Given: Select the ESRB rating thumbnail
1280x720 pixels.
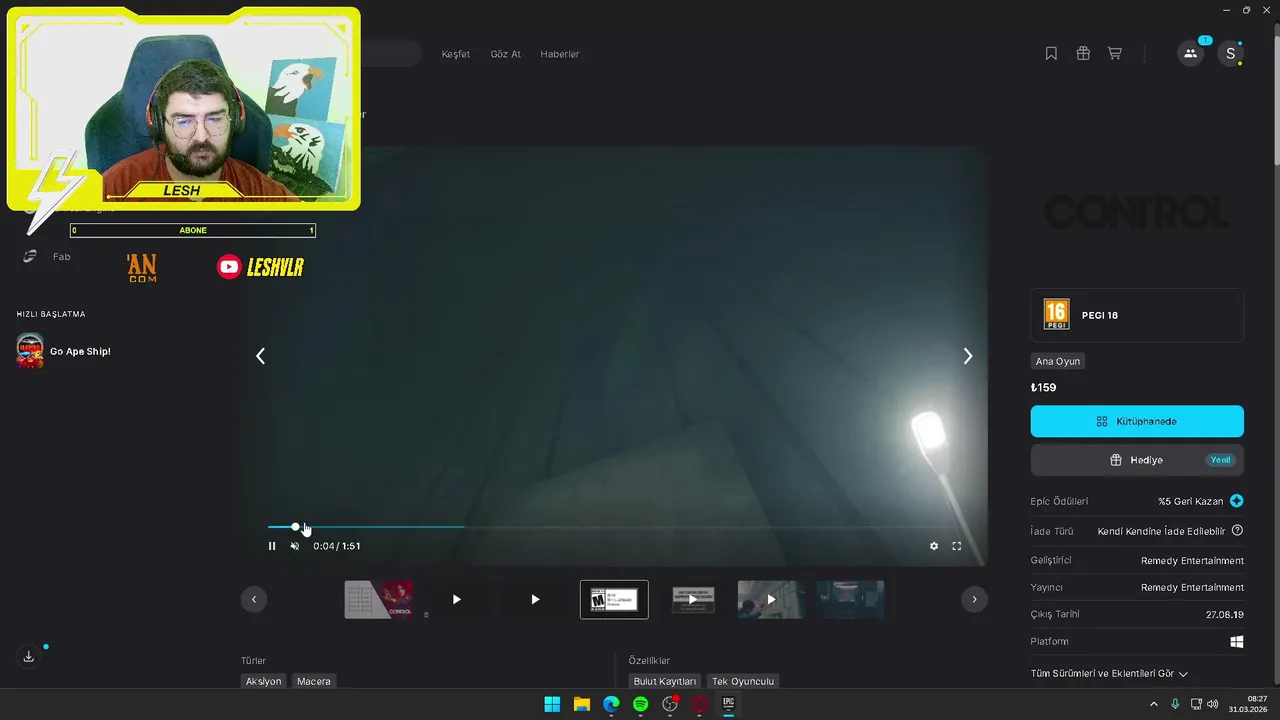Looking at the screenshot, I should [614, 599].
